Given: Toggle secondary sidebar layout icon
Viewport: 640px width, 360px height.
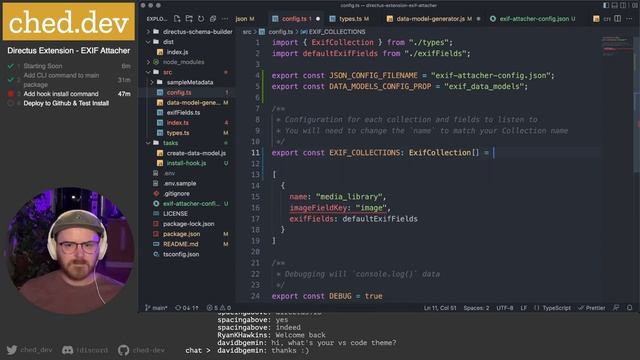Looking at the screenshot, I should pyautogui.click(x=622, y=5).
